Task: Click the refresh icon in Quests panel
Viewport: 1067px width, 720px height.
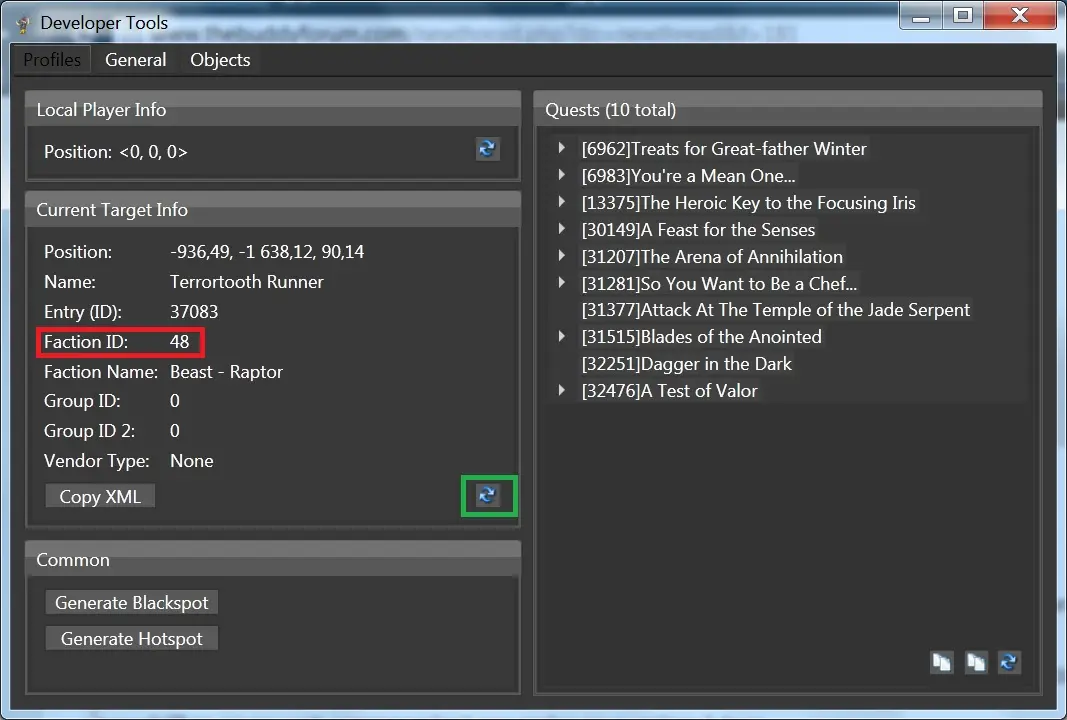Action: point(1009,662)
